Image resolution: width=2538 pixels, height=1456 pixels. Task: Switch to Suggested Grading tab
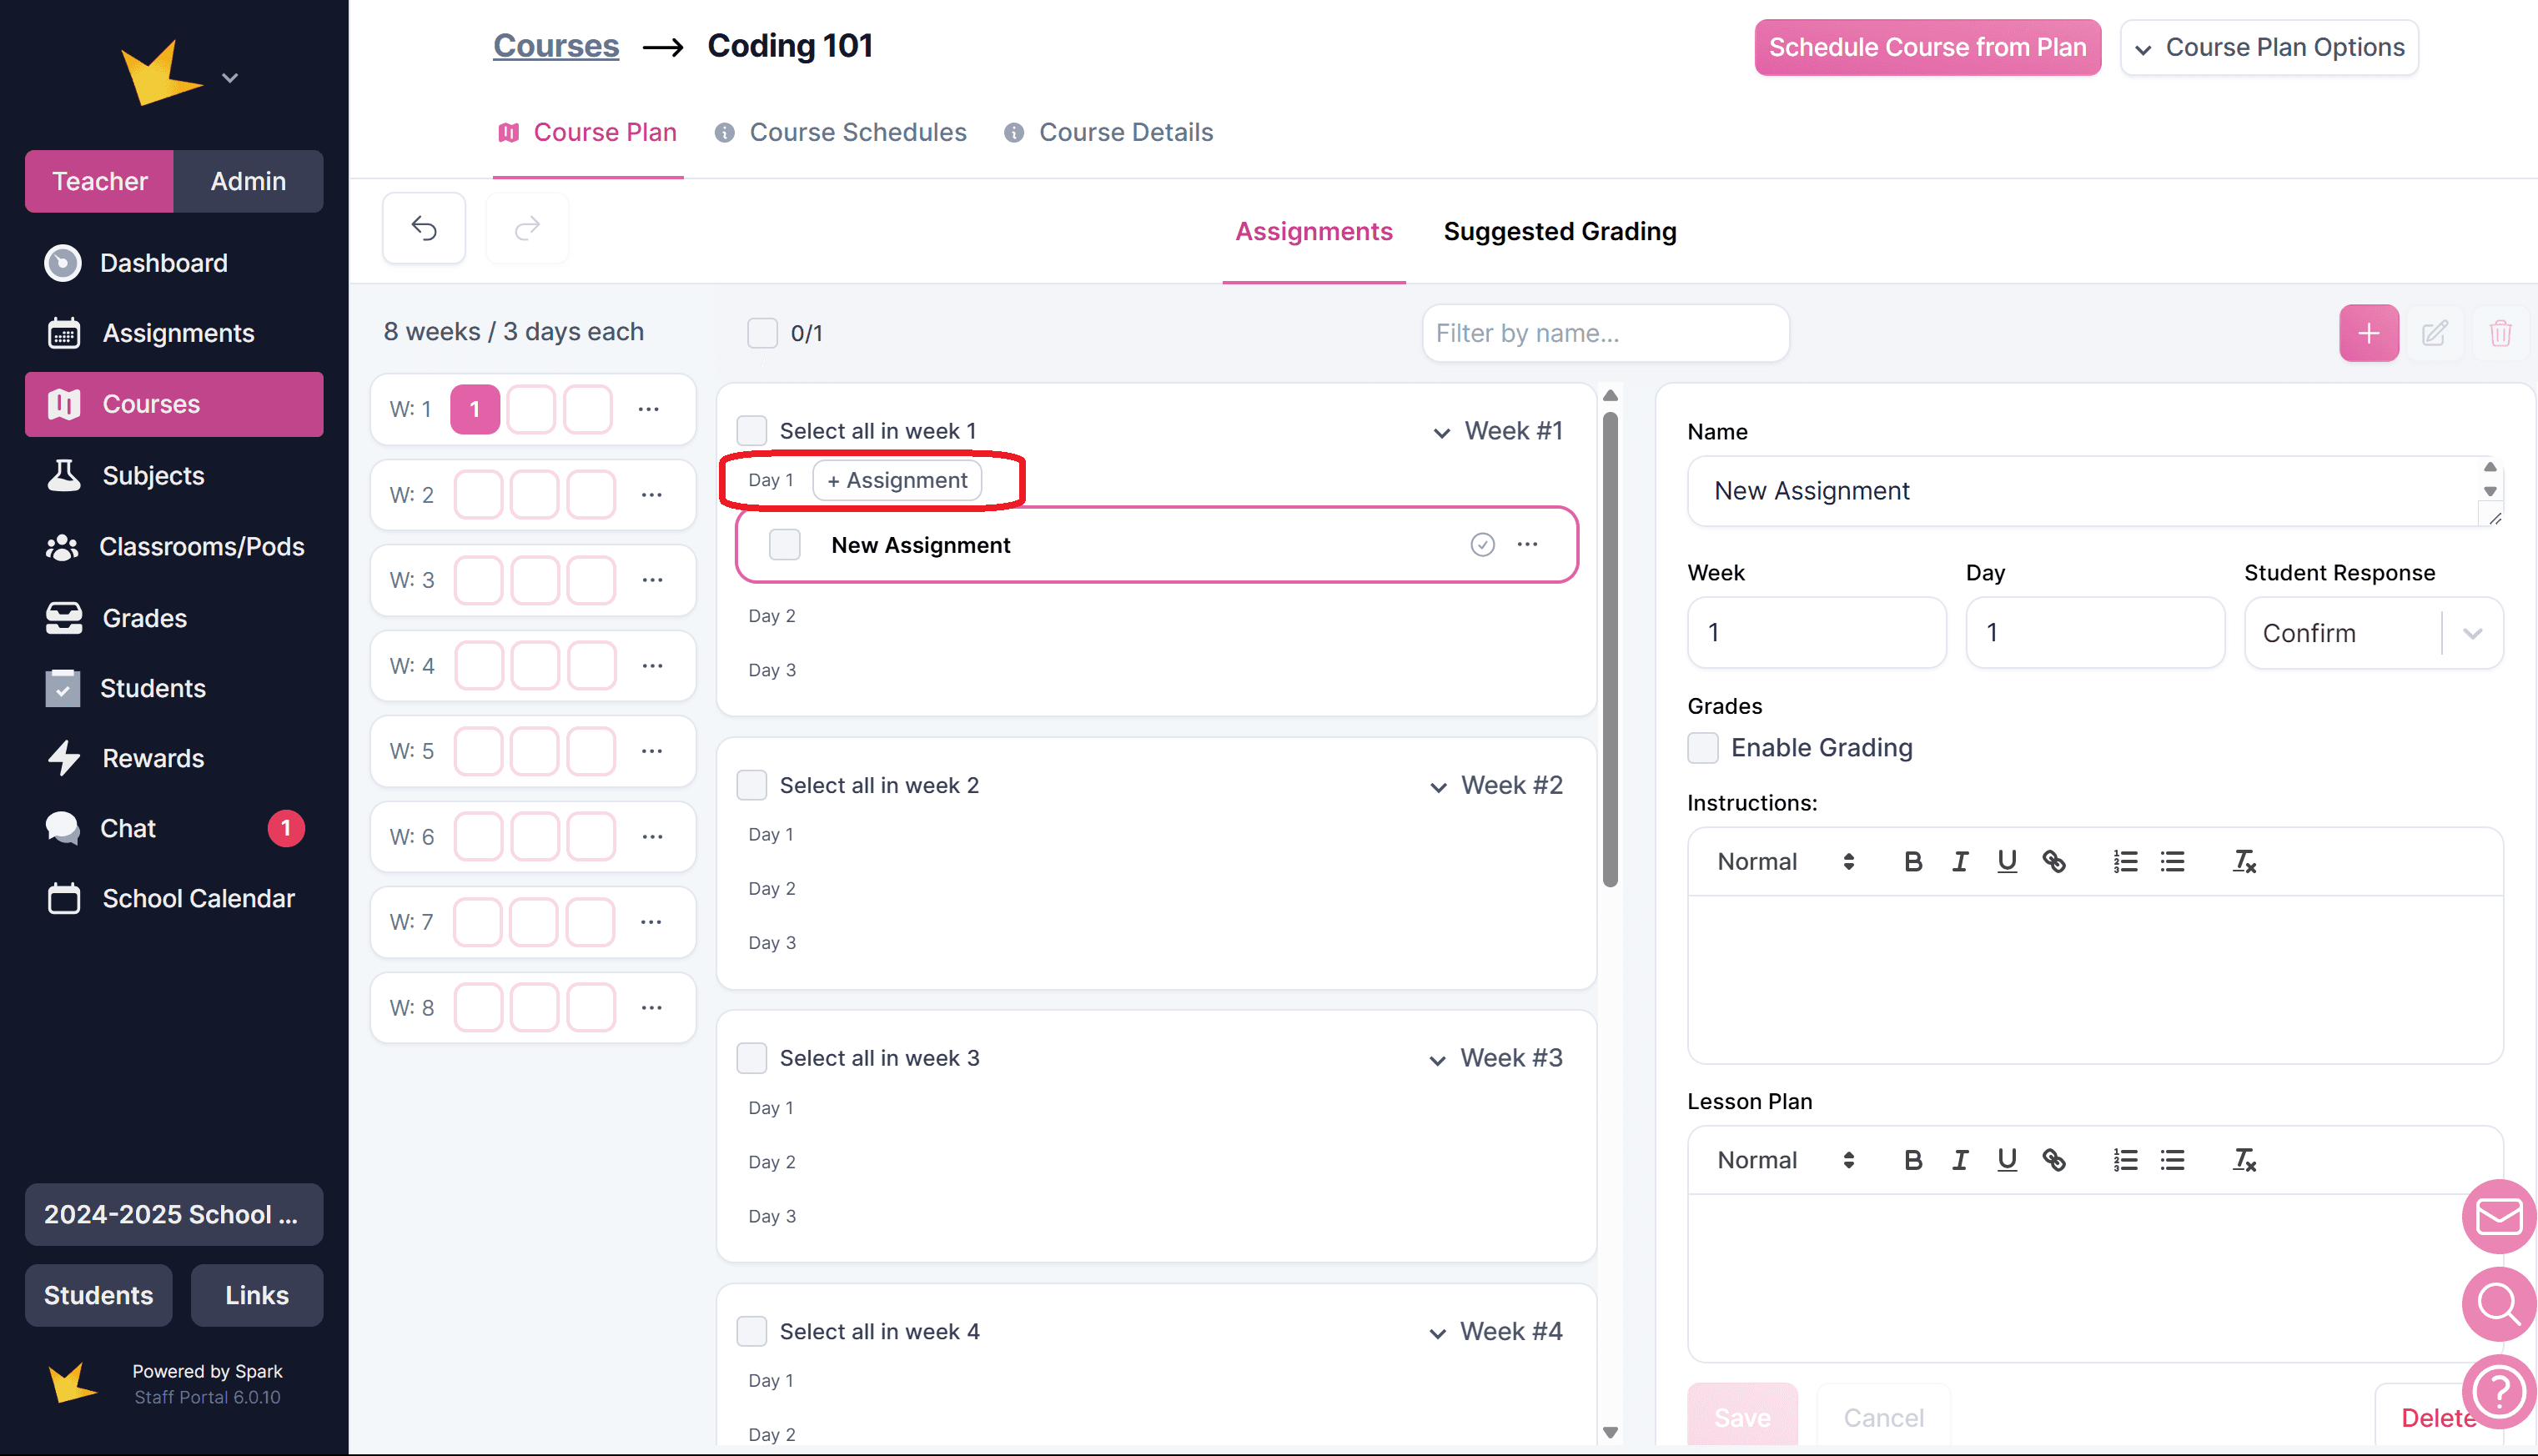click(1559, 231)
